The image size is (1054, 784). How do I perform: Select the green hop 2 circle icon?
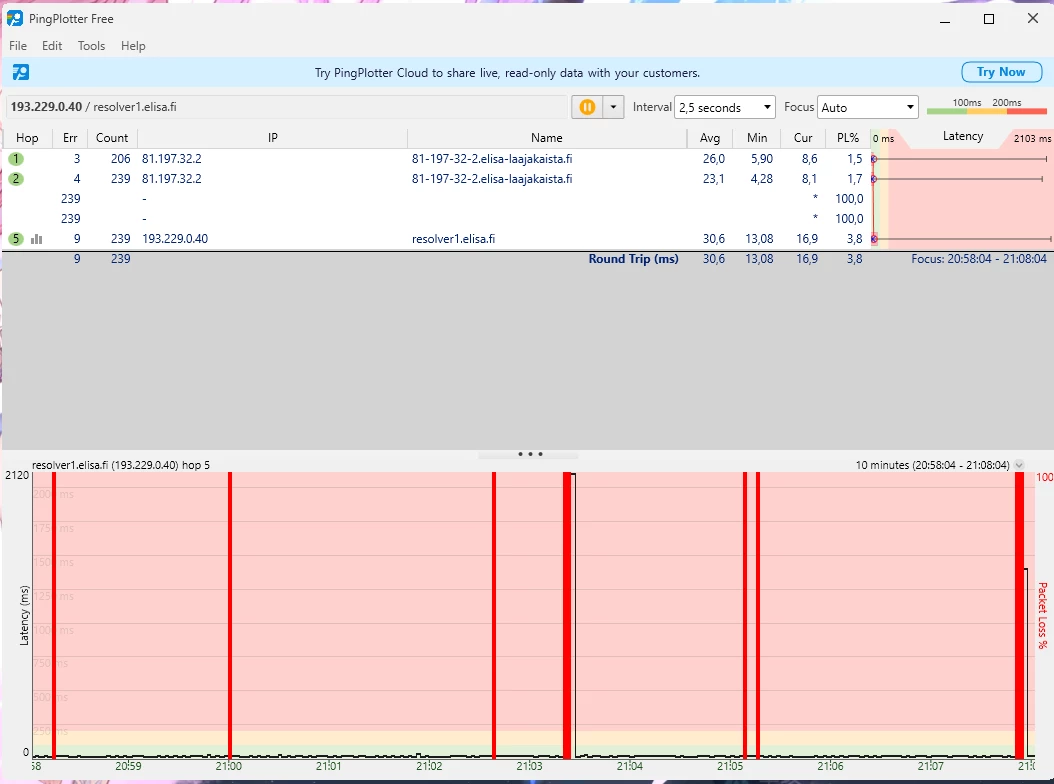pyautogui.click(x=16, y=179)
